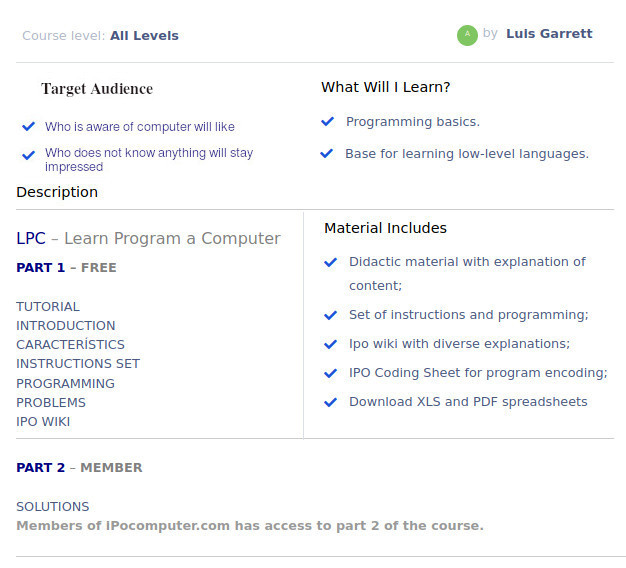Click checkmark beside Download XLS and PDF spreadsheets
This screenshot has height=568, width=626.
(331, 402)
